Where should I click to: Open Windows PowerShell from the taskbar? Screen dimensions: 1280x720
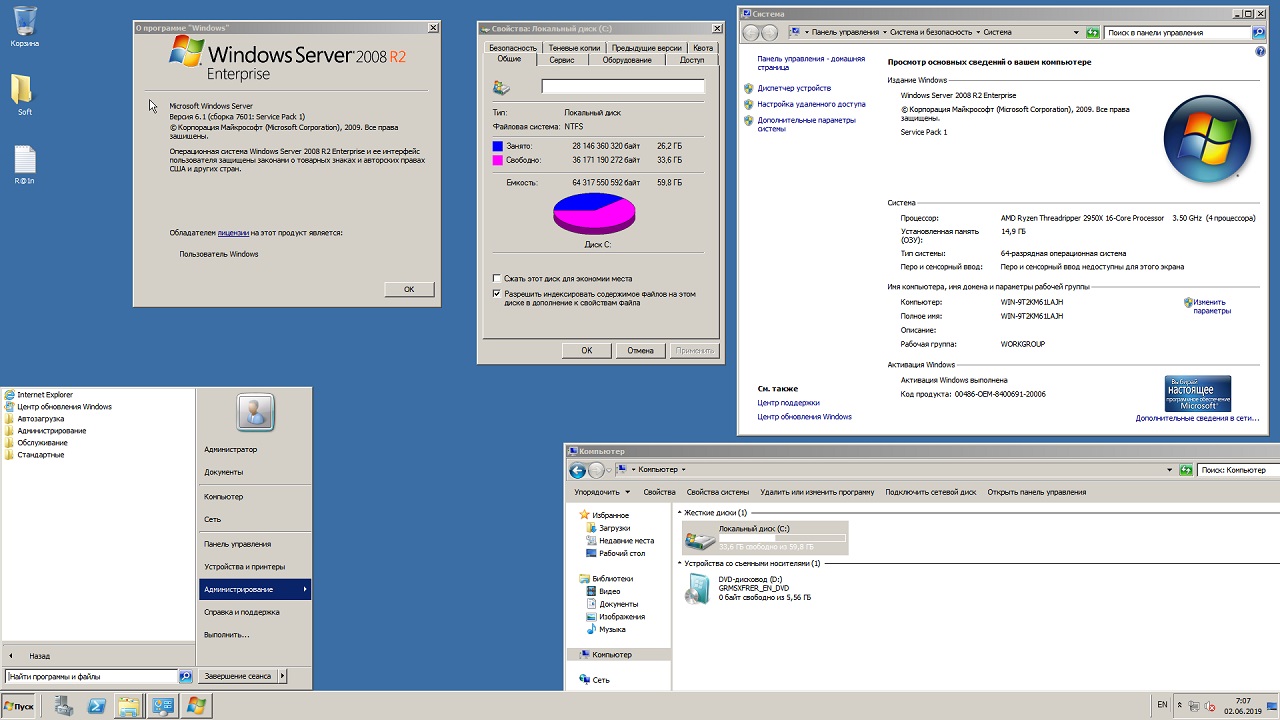pyautogui.click(x=96, y=706)
